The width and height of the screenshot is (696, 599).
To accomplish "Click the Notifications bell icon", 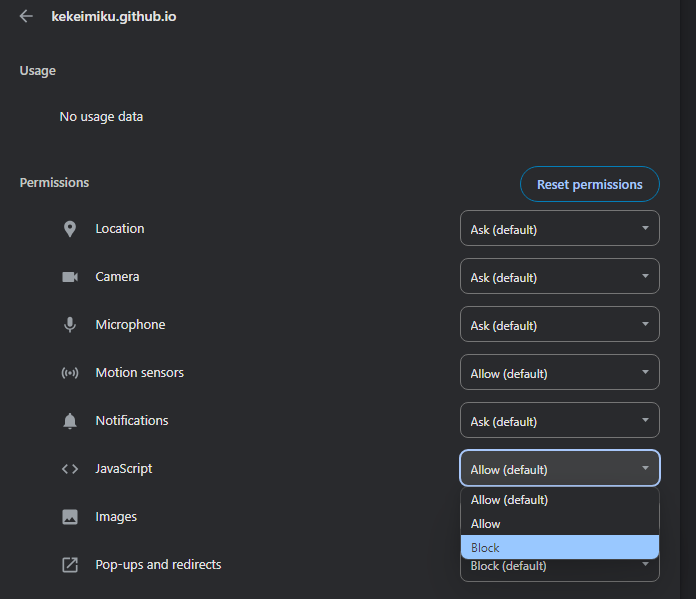I will pos(70,420).
